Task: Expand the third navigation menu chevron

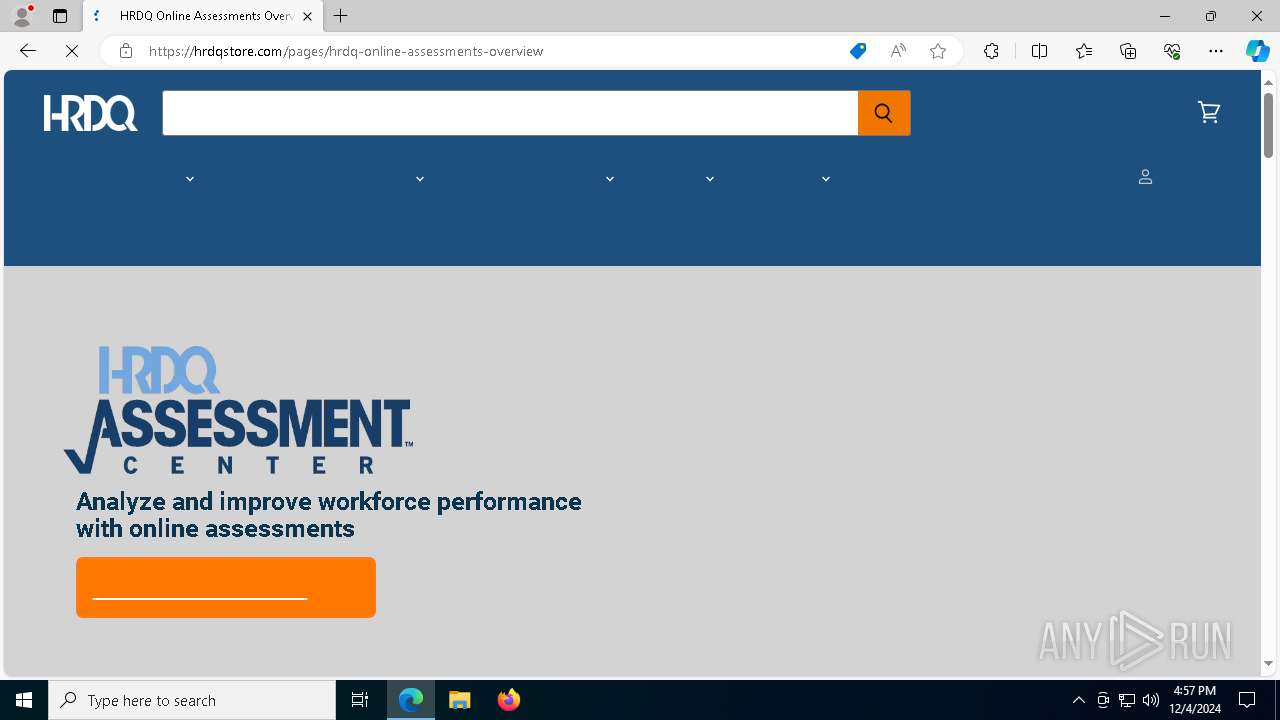Action: [610, 179]
